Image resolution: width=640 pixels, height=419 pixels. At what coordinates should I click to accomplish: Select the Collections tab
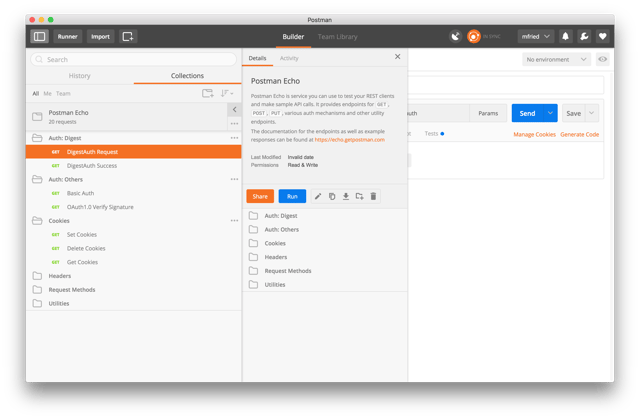point(187,76)
